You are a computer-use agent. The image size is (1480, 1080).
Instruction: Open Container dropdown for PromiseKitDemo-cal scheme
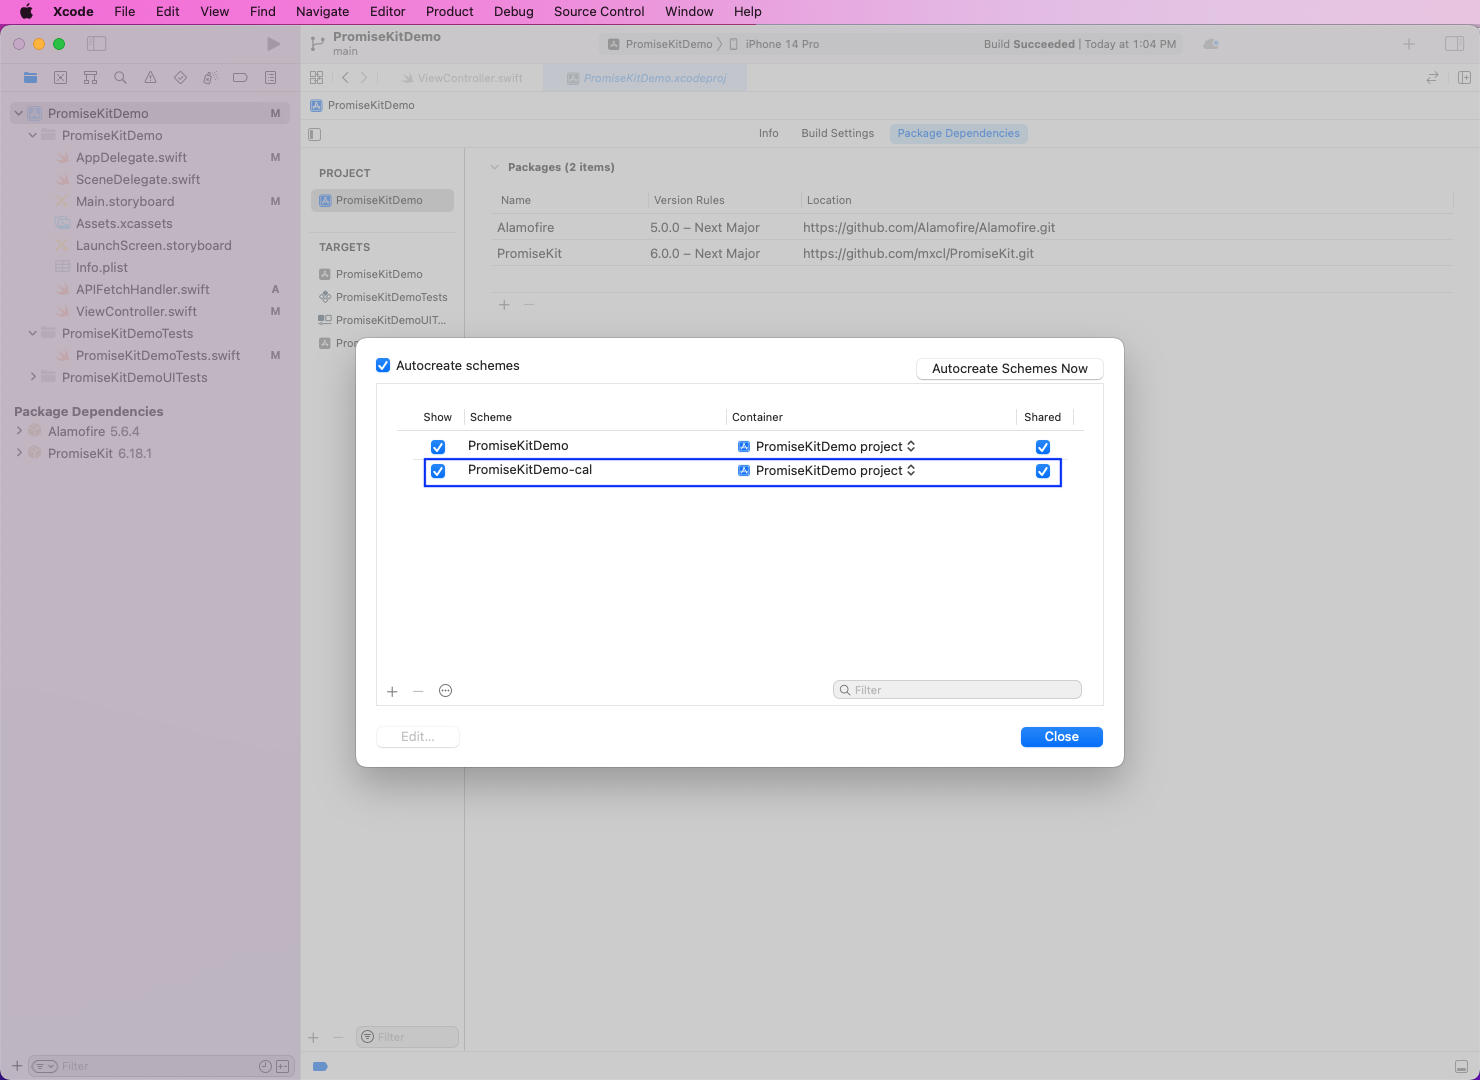[827, 470]
